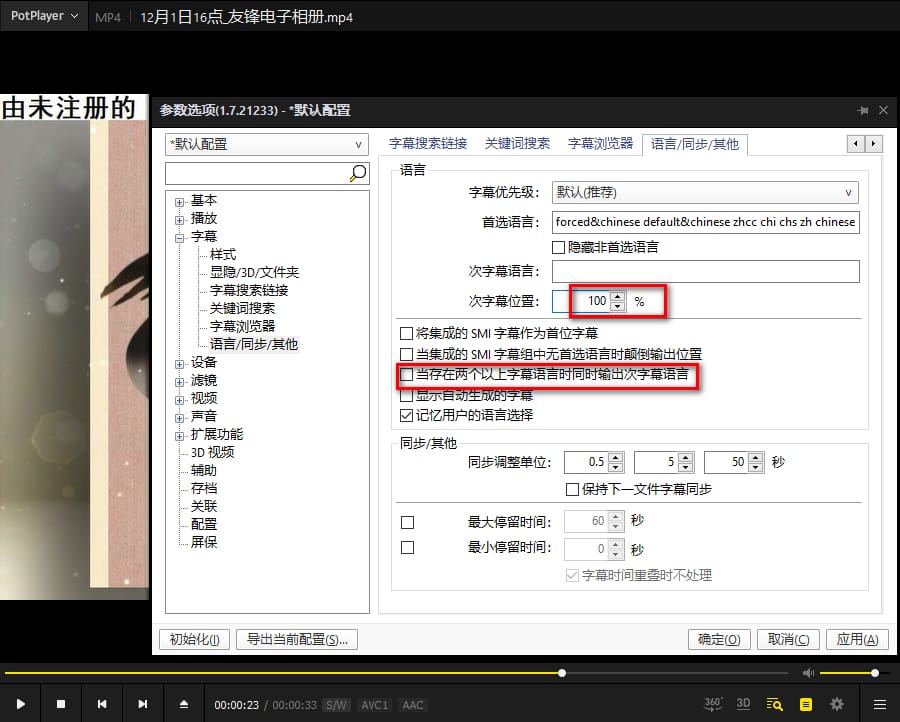Image resolution: width=900 pixels, height=722 pixels.
Task: Increase the 50 seconds sync stepper
Action: click(756, 457)
